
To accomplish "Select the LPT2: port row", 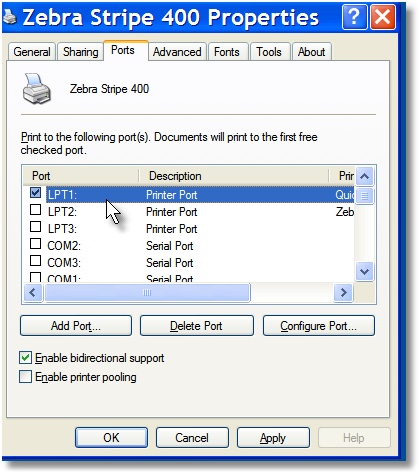I will 188,212.
